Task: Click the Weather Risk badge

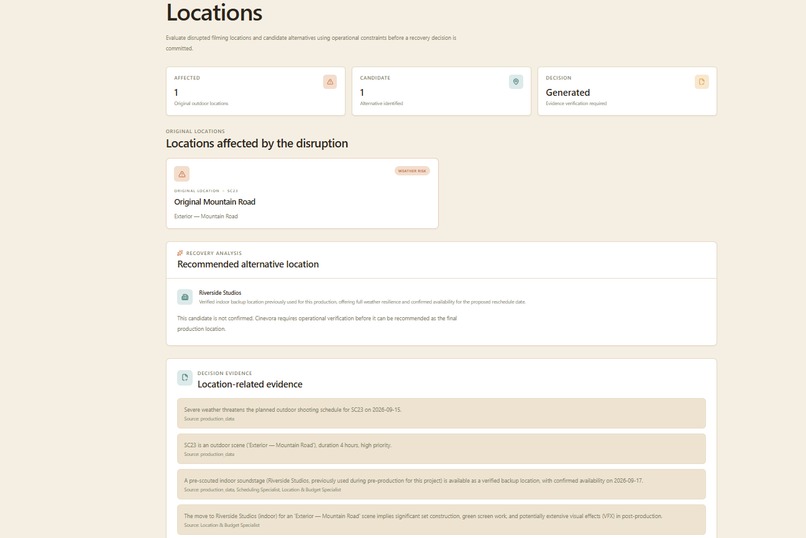Action: tap(412, 171)
